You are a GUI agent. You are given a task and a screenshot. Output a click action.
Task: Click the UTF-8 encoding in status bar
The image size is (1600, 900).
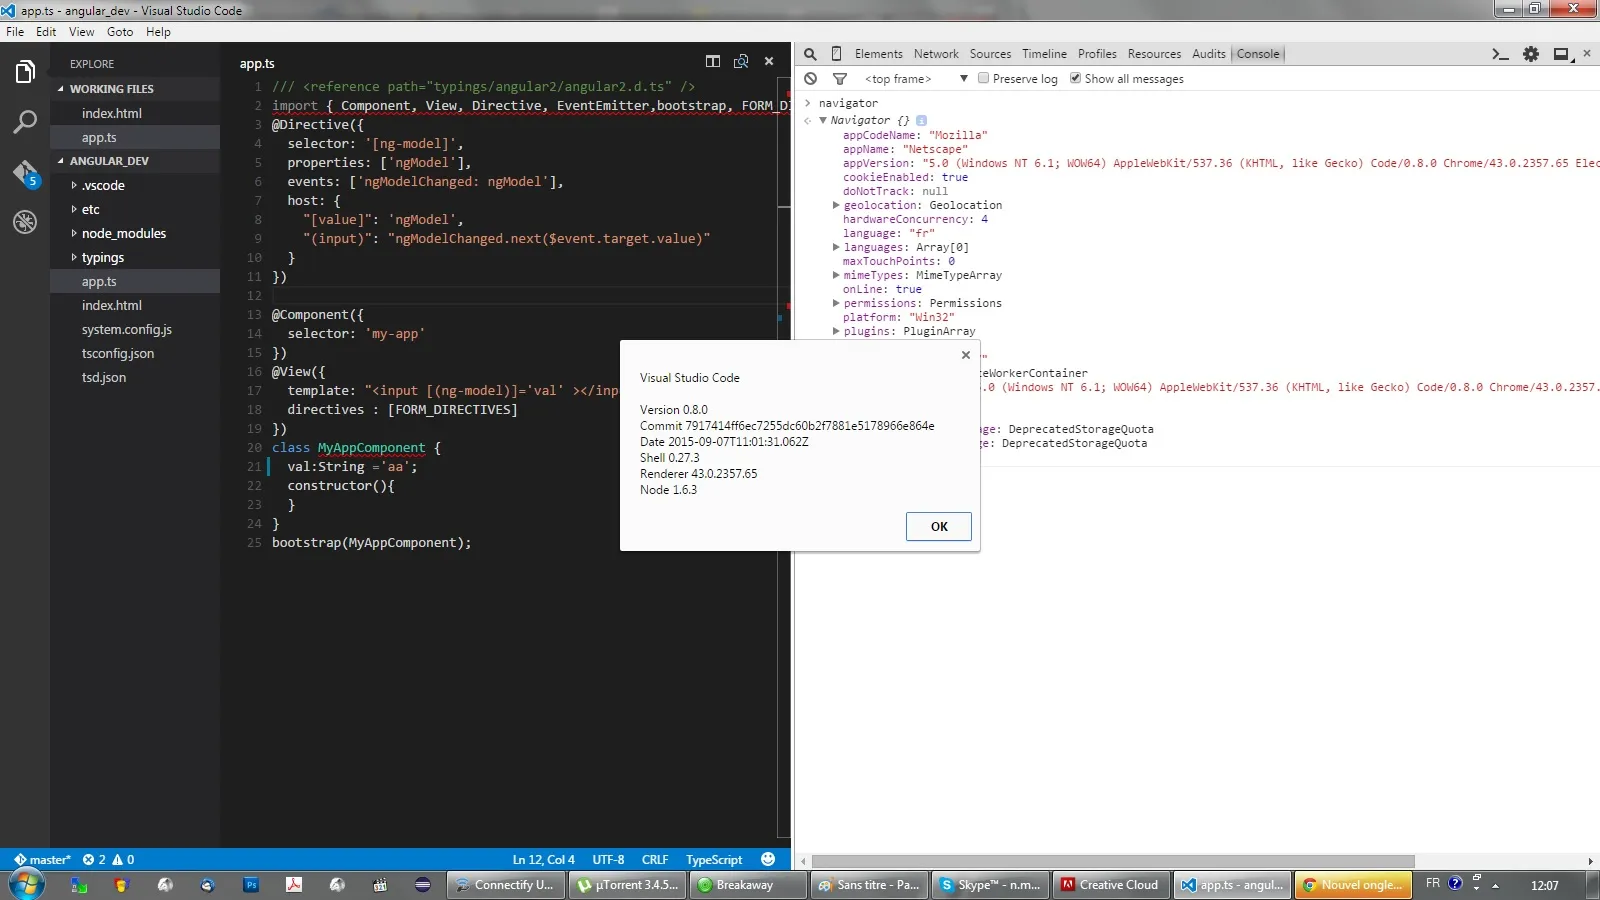[x=608, y=859]
